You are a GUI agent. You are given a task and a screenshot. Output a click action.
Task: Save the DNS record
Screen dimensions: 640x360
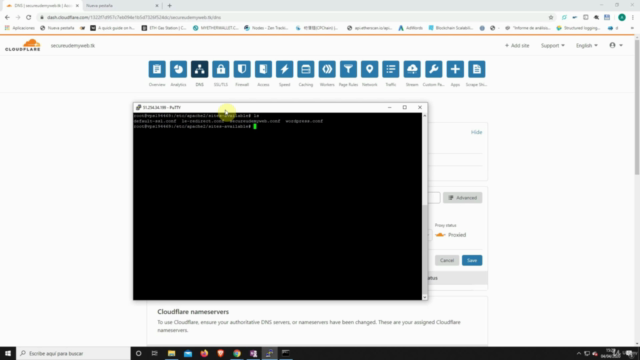click(472, 260)
